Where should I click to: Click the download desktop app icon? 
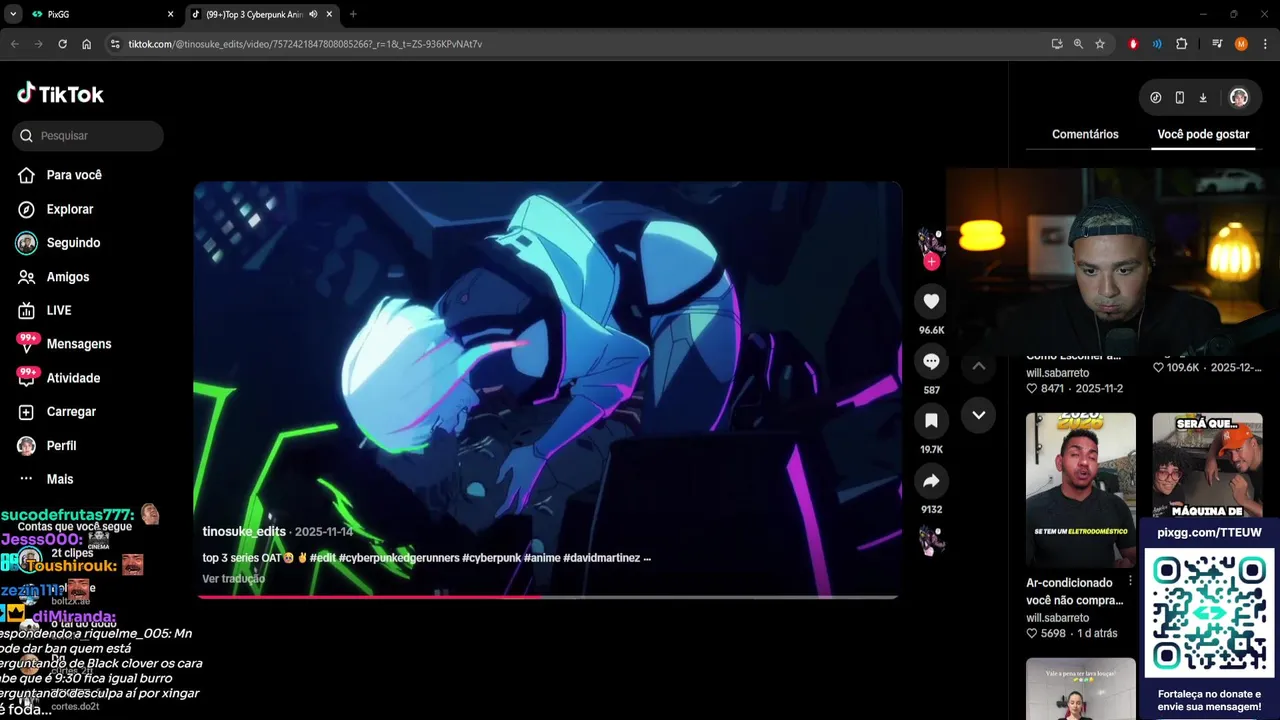coord(1203,97)
